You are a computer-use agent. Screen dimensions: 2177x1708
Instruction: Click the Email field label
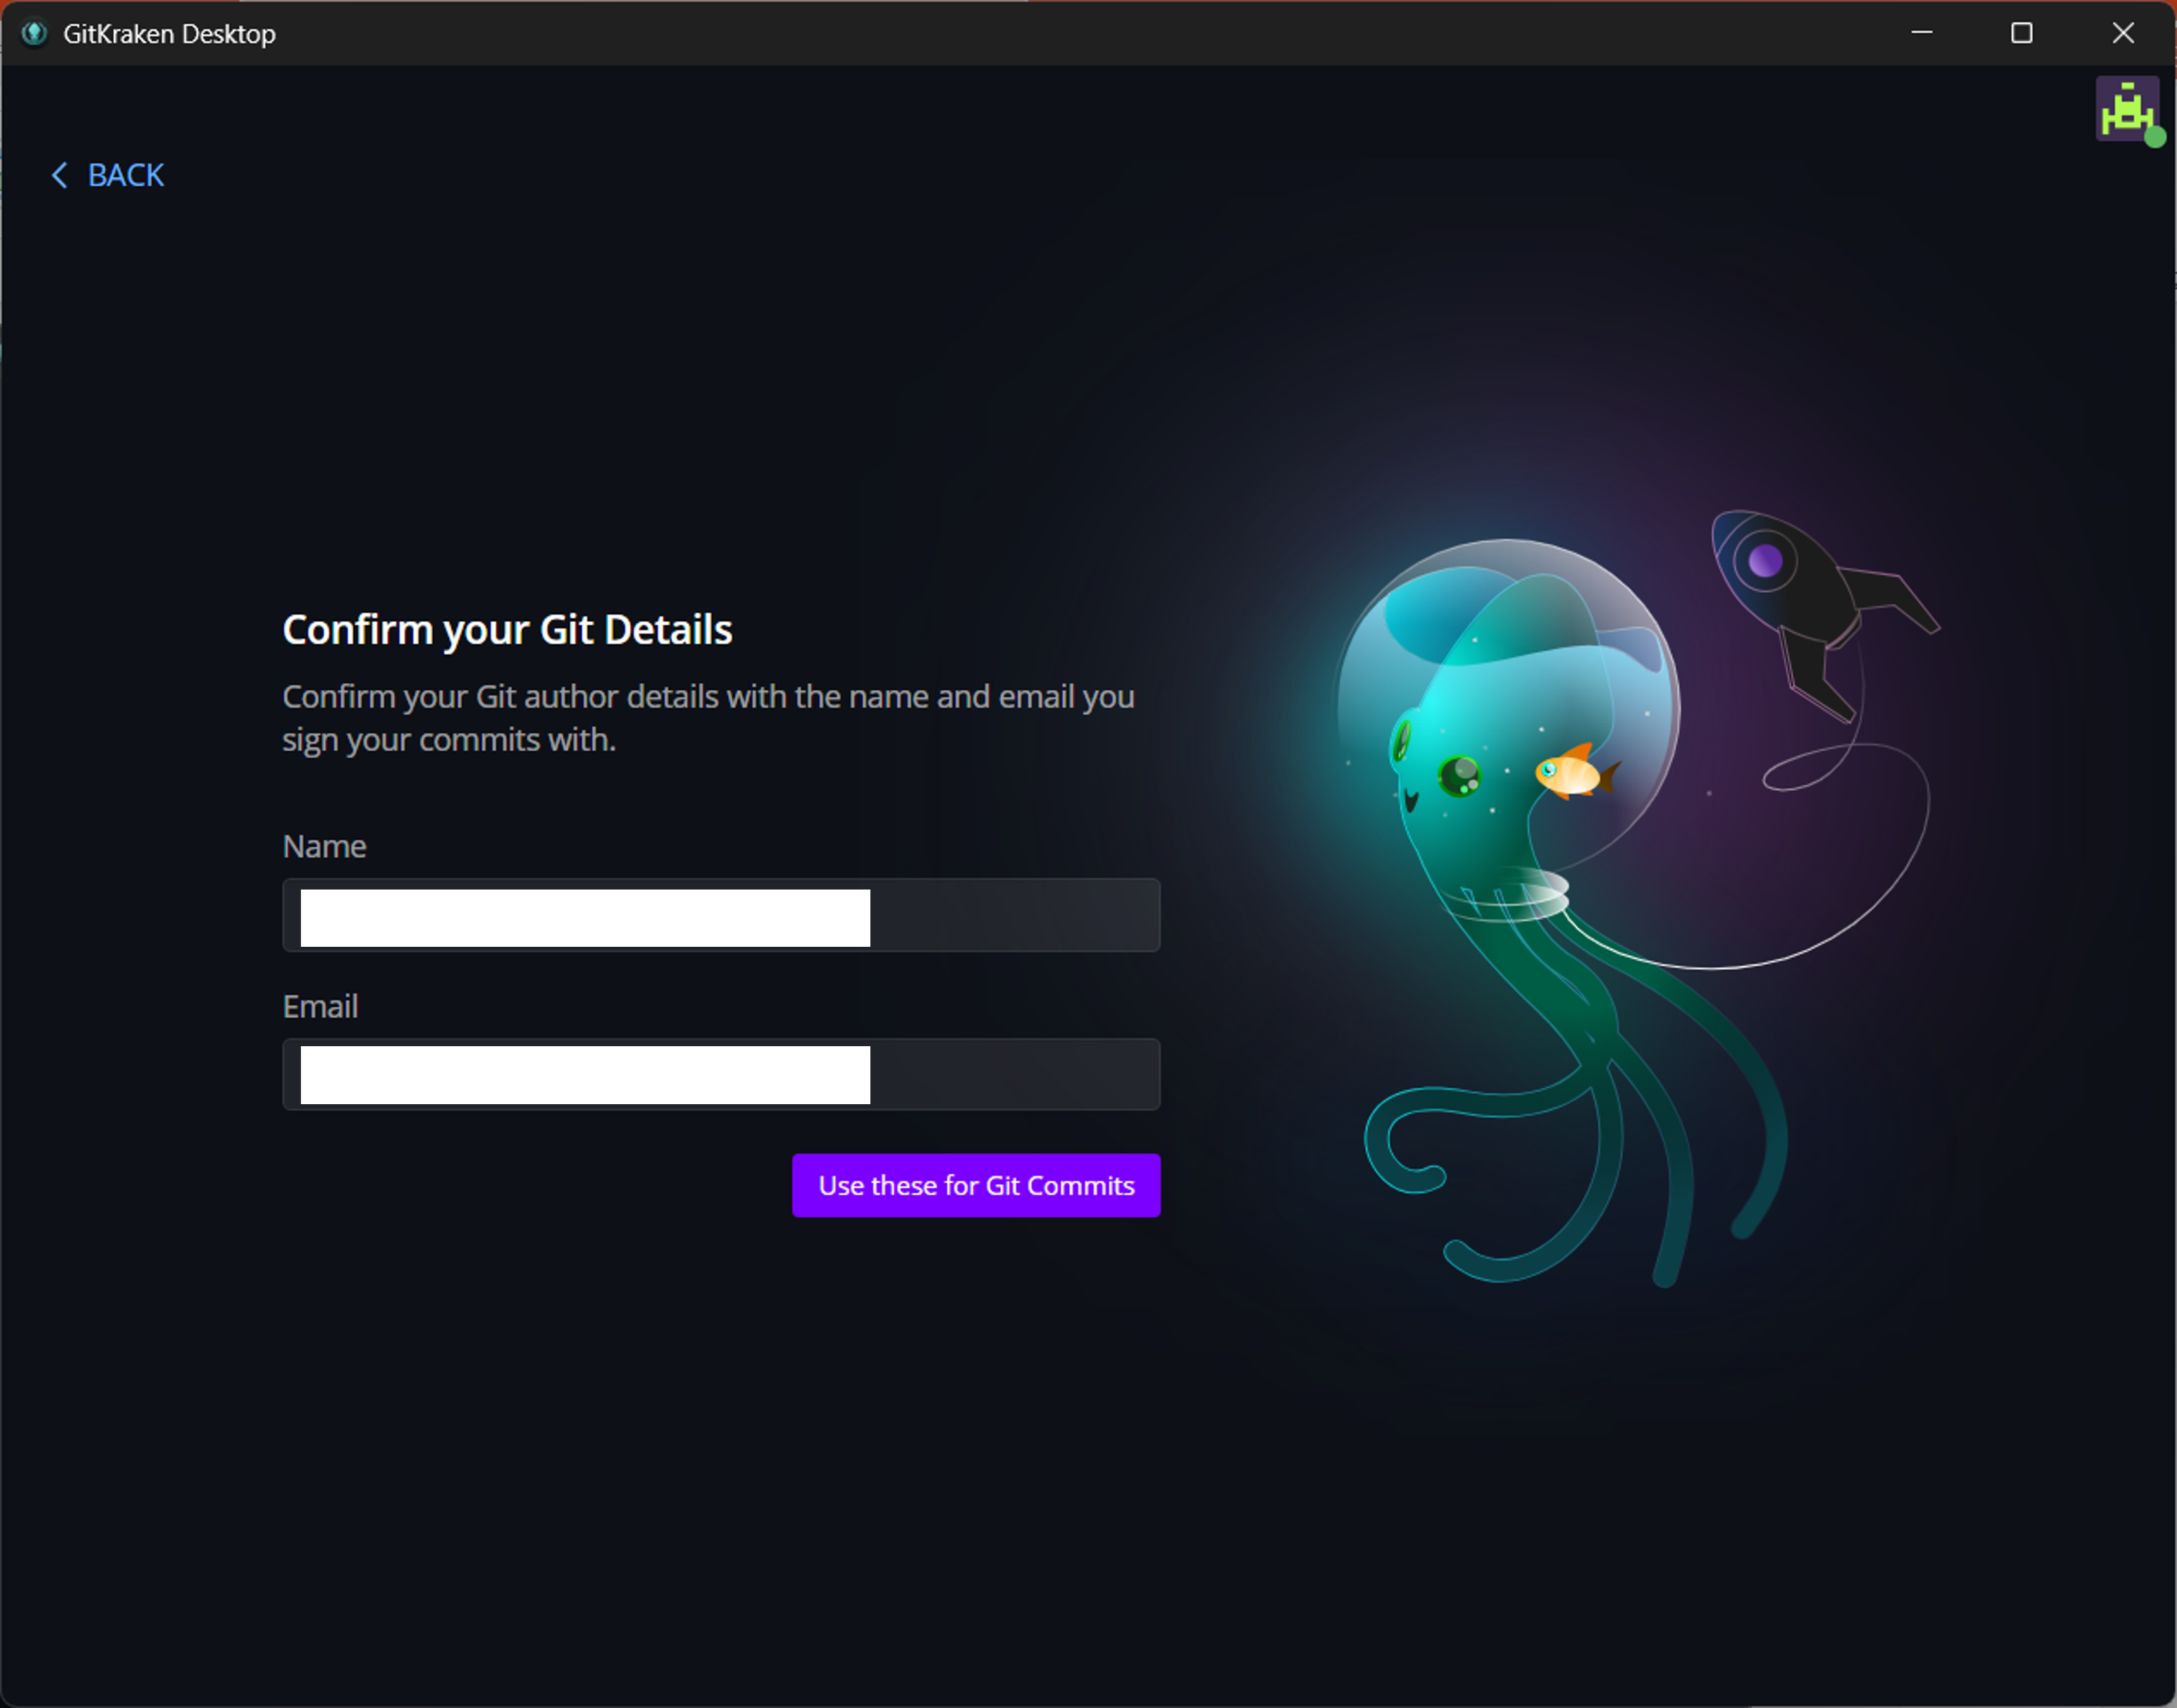(x=320, y=1006)
